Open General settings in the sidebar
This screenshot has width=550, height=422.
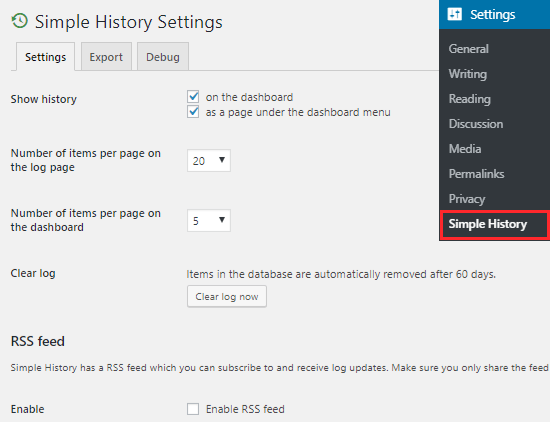pos(468,49)
